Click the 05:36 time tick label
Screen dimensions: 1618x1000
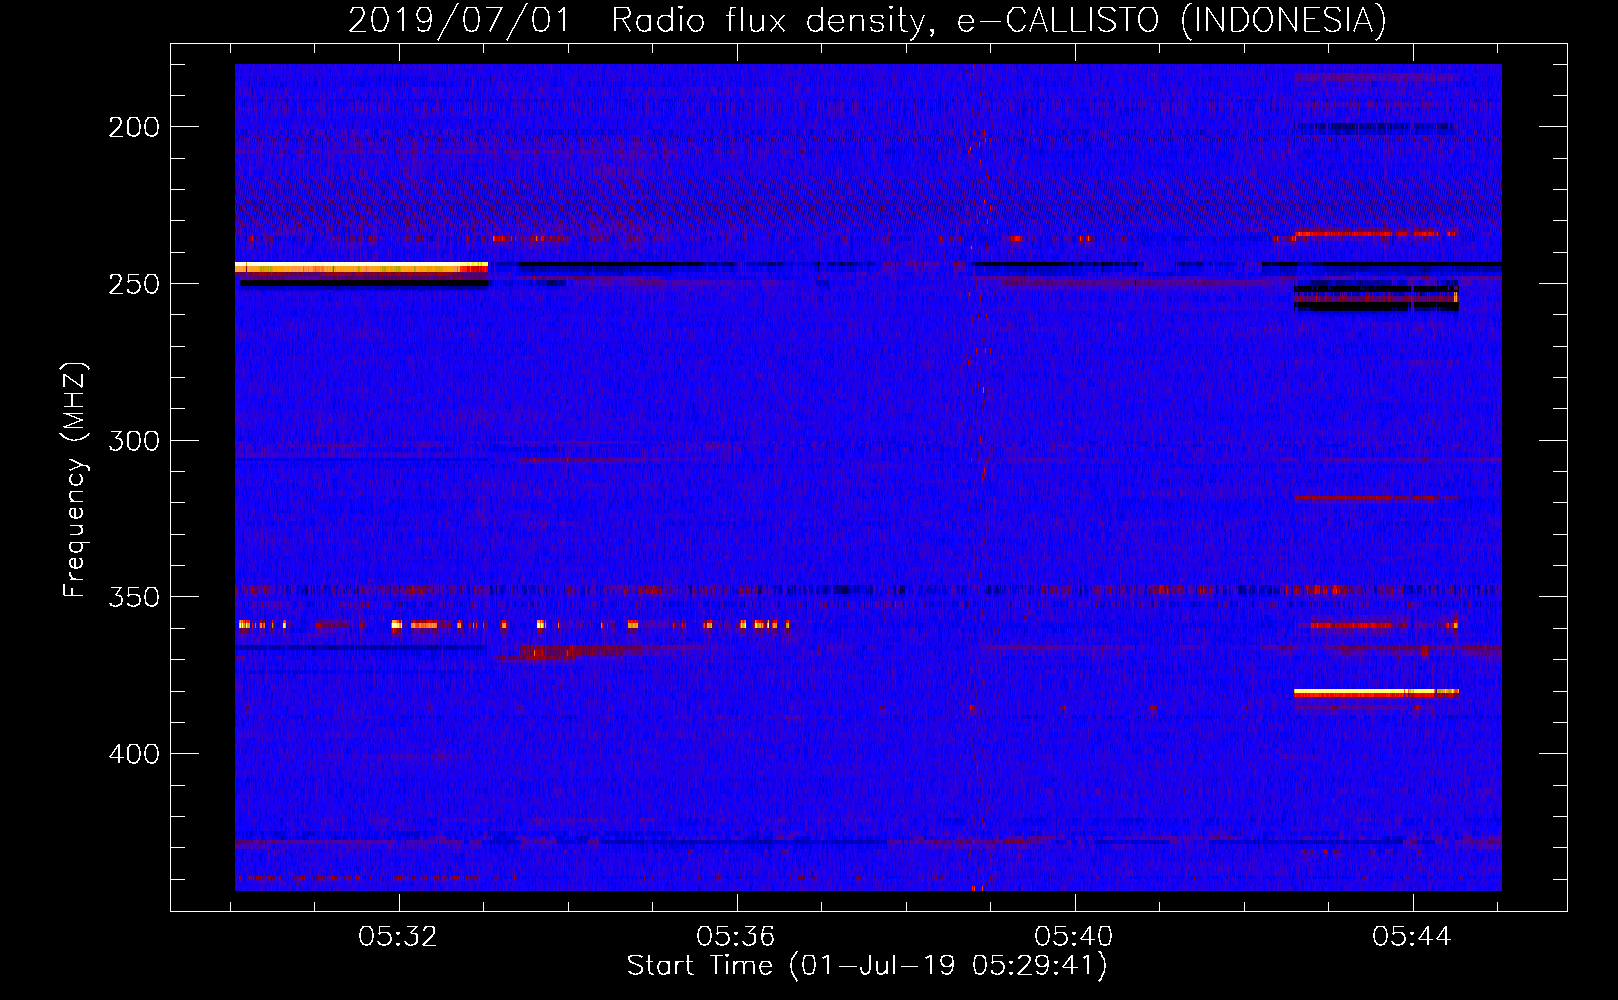pyautogui.click(x=737, y=937)
